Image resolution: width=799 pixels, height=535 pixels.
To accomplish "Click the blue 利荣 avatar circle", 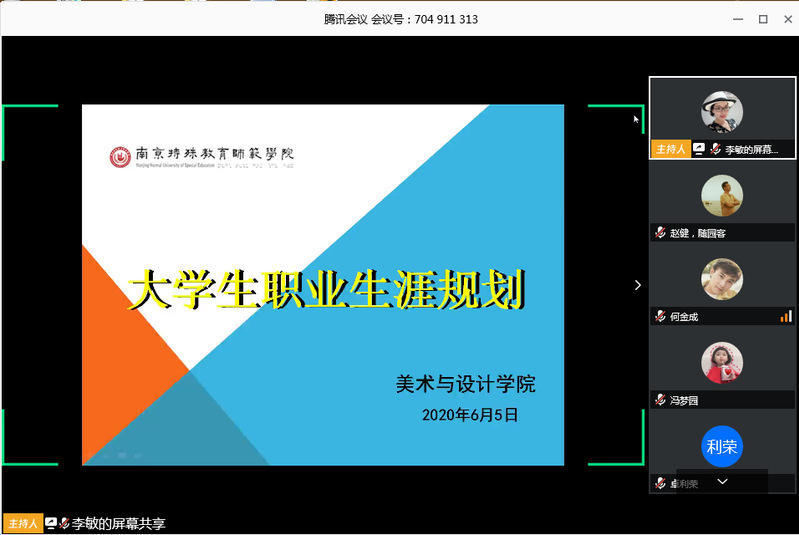I will pos(722,447).
